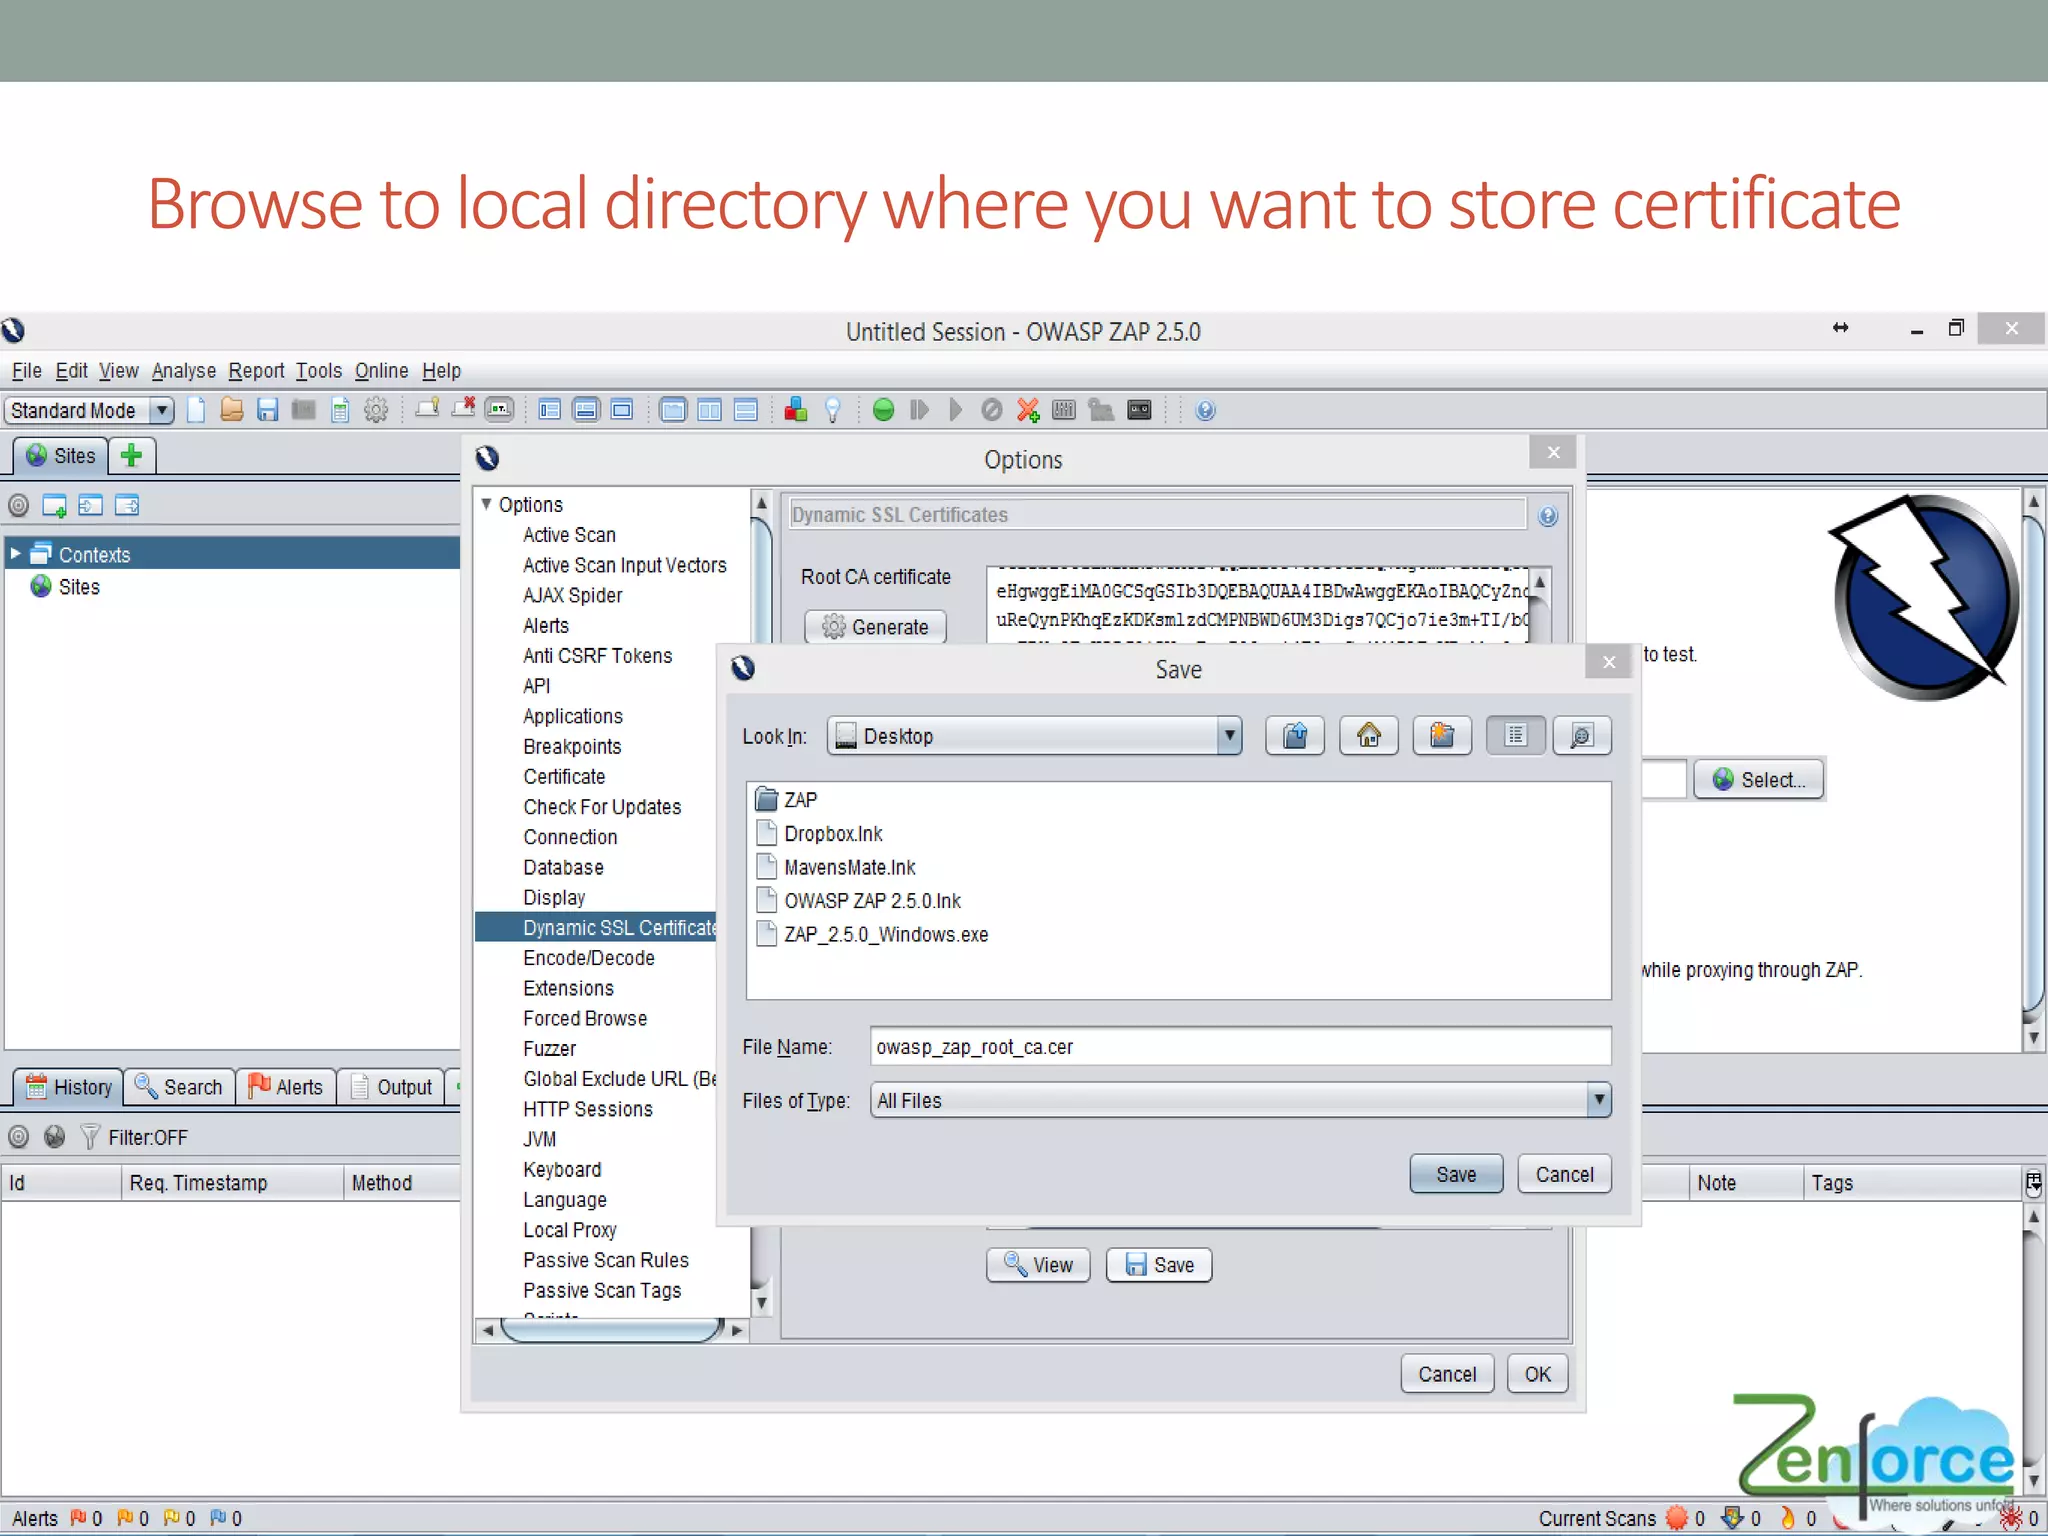Switch to List view icon in the Save dialog

1516,736
